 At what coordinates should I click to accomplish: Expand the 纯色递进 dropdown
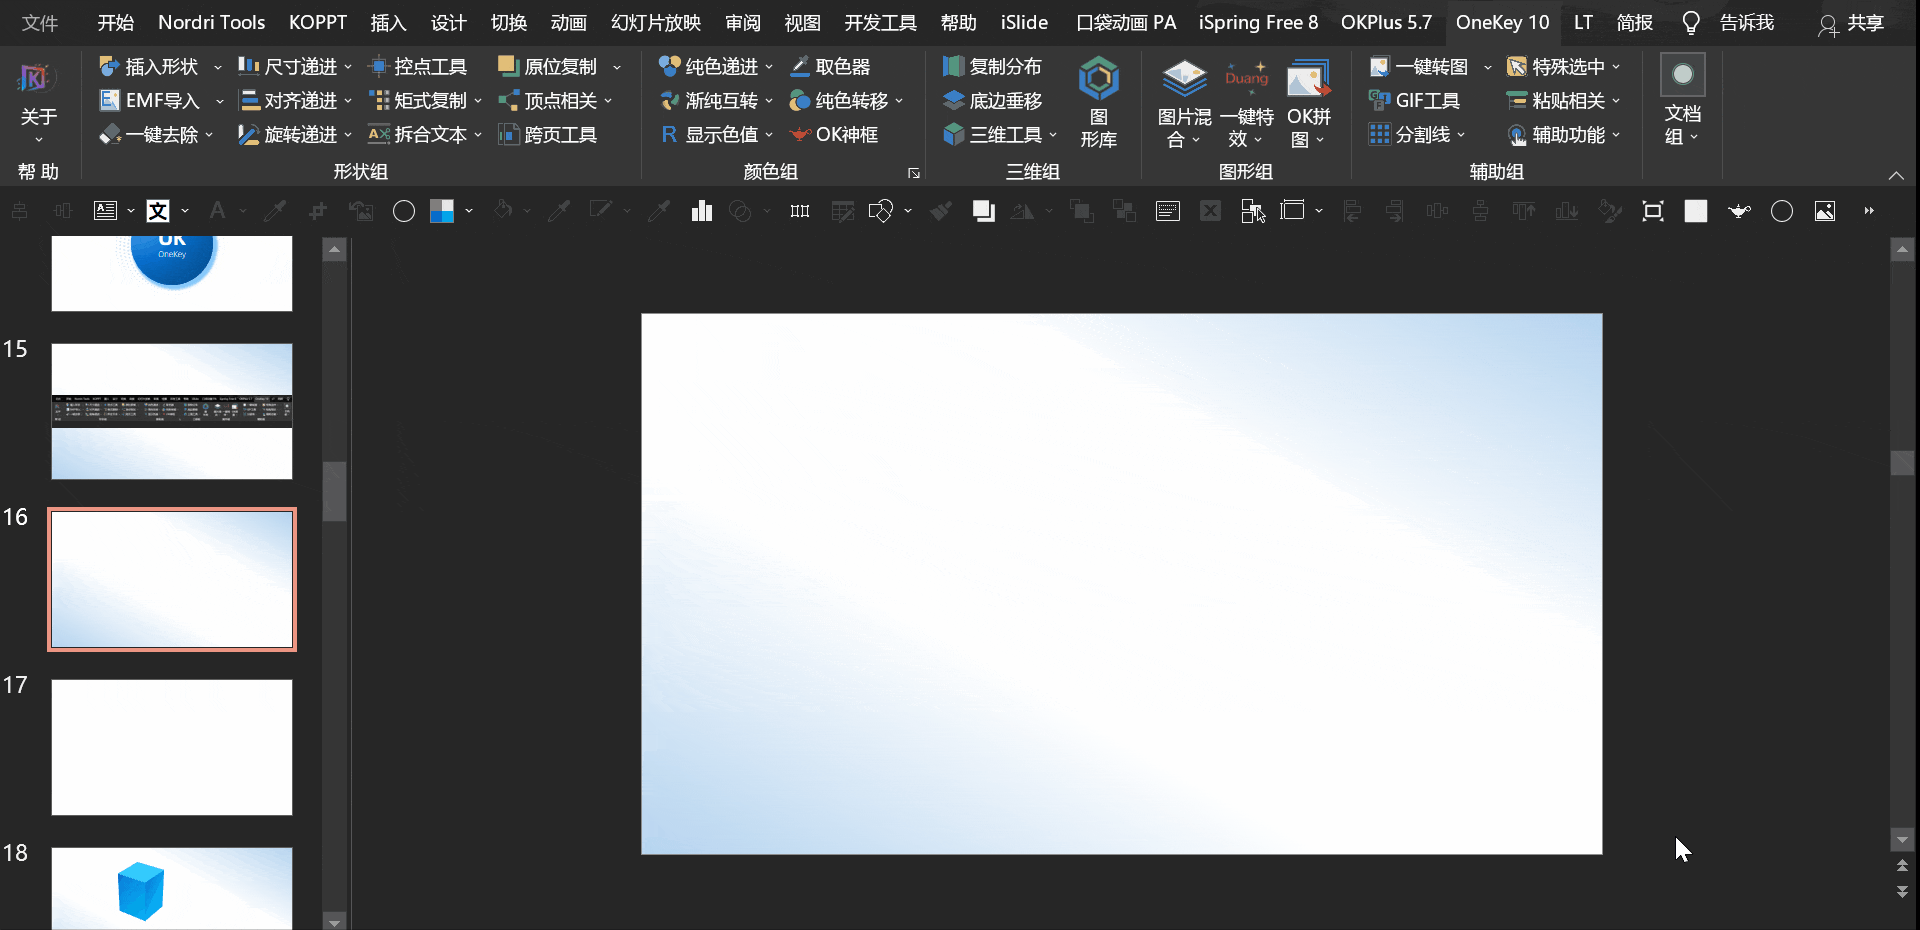tap(769, 68)
